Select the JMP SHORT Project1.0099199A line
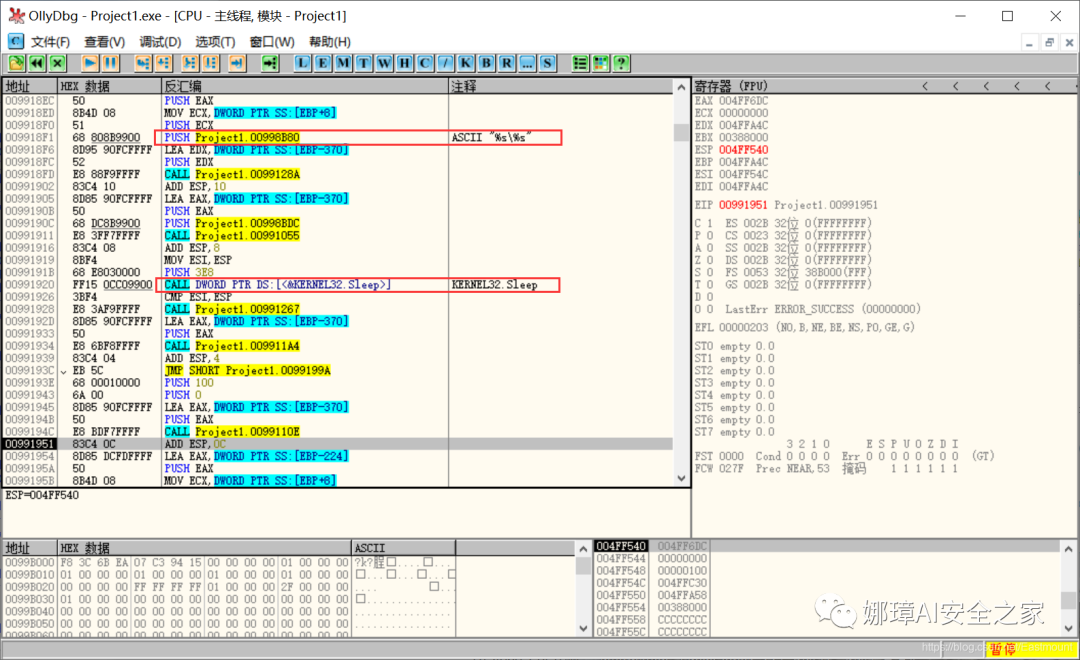The height and width of the screenshot is (660, 1080). click(338, 371)
